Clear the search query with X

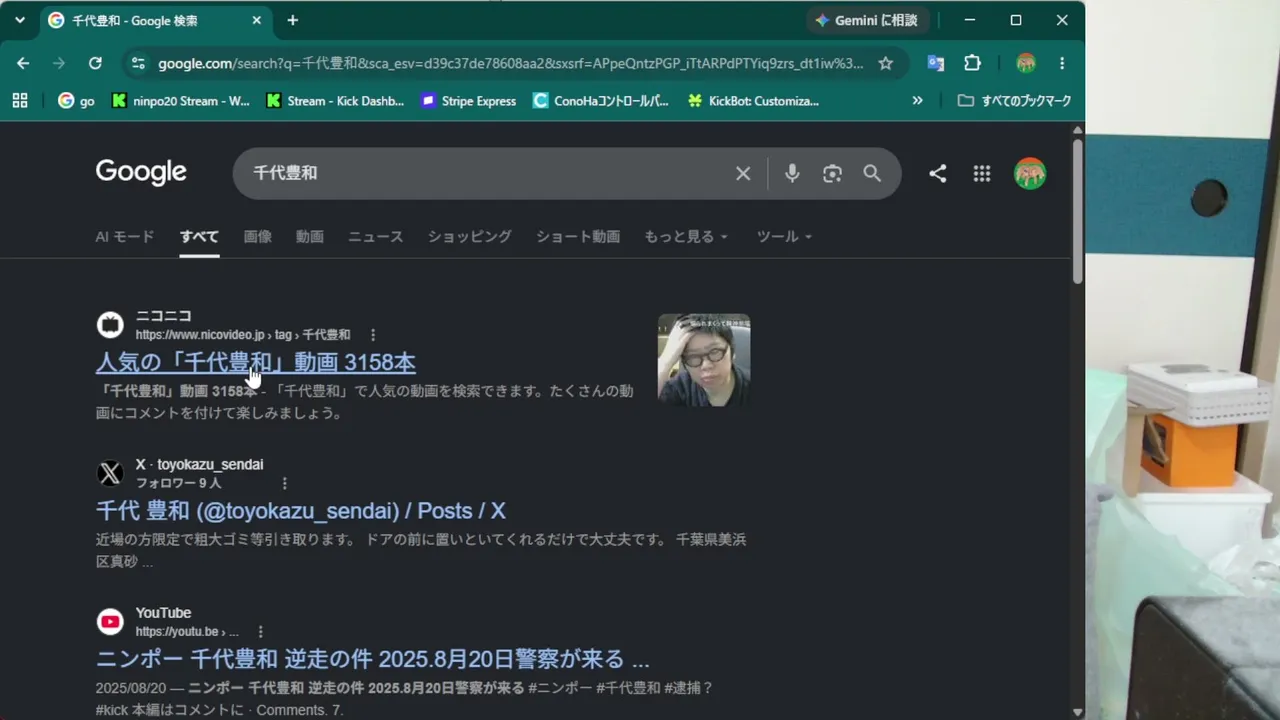click(743, 173)
